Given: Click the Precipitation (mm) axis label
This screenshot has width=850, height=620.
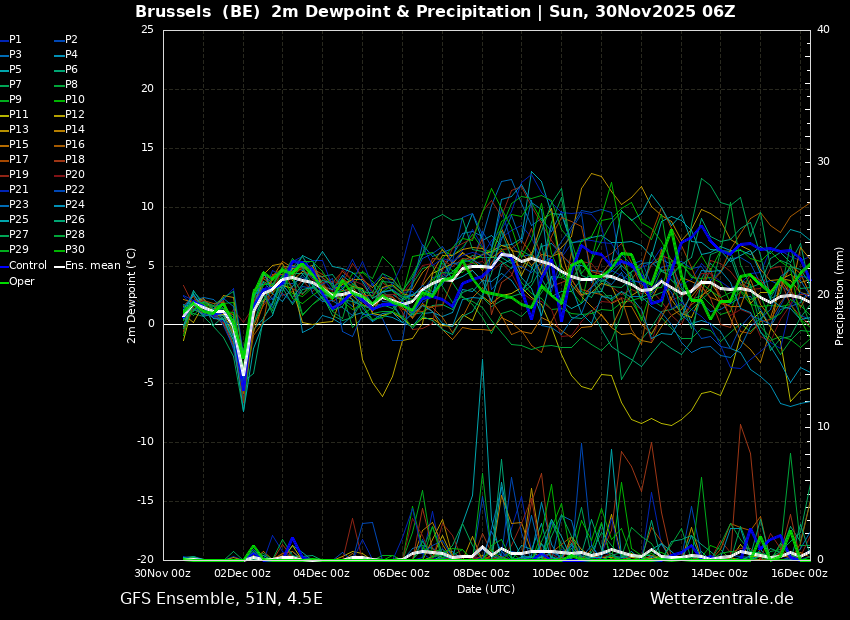Looking at the screenshot, I should (840, 295).
